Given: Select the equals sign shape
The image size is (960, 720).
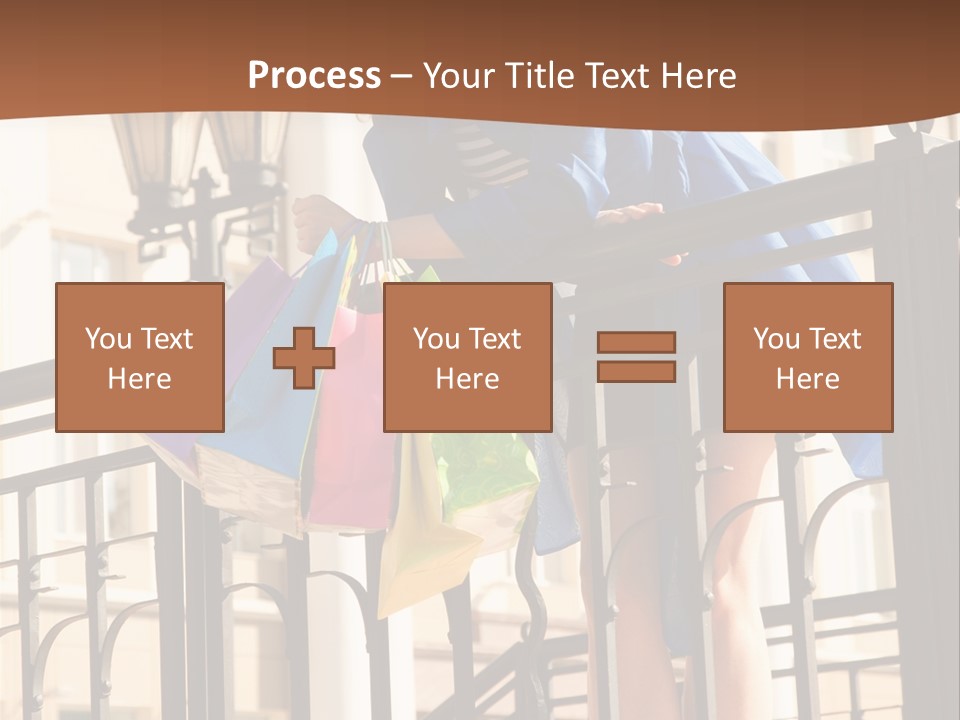Looking at the screenshot, I should pos(636,357).
